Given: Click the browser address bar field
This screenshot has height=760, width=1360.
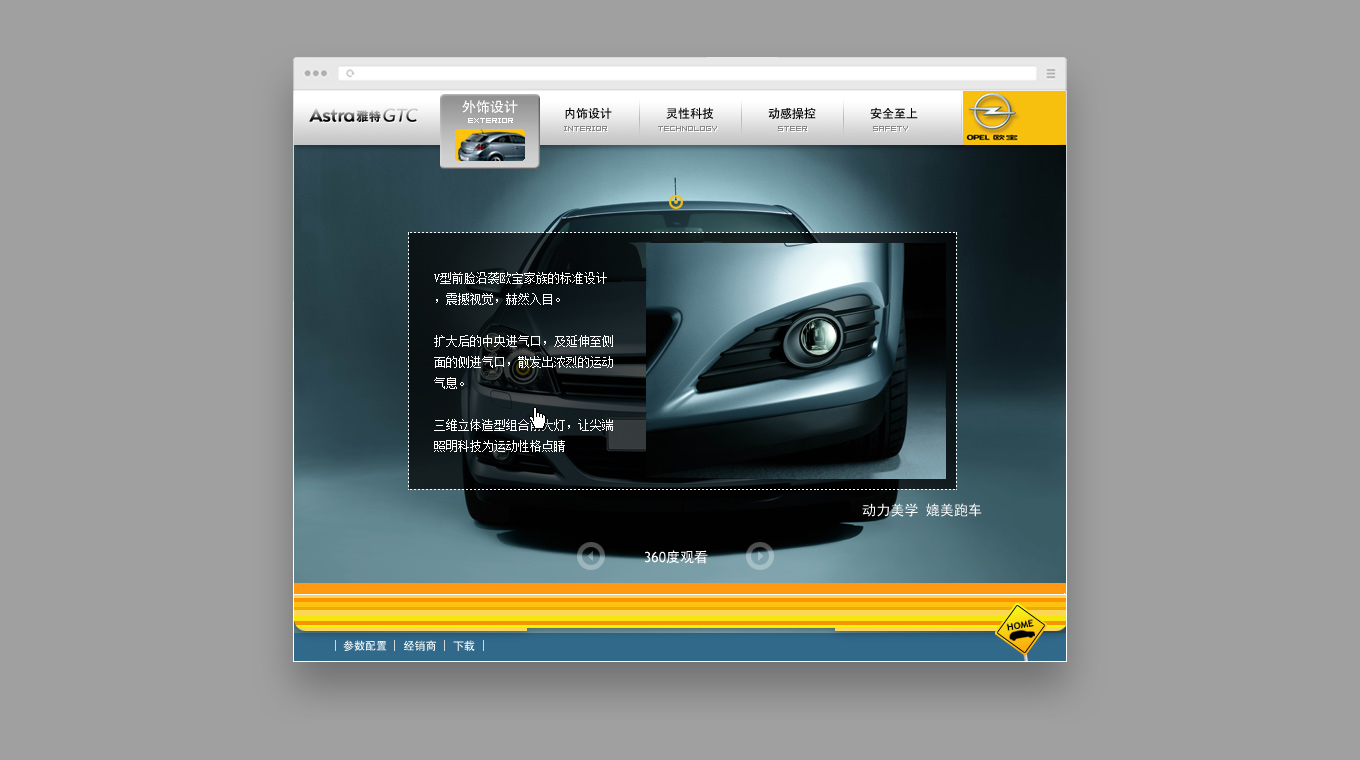Looking at the screenshot, I should click(x=690, y=73).
